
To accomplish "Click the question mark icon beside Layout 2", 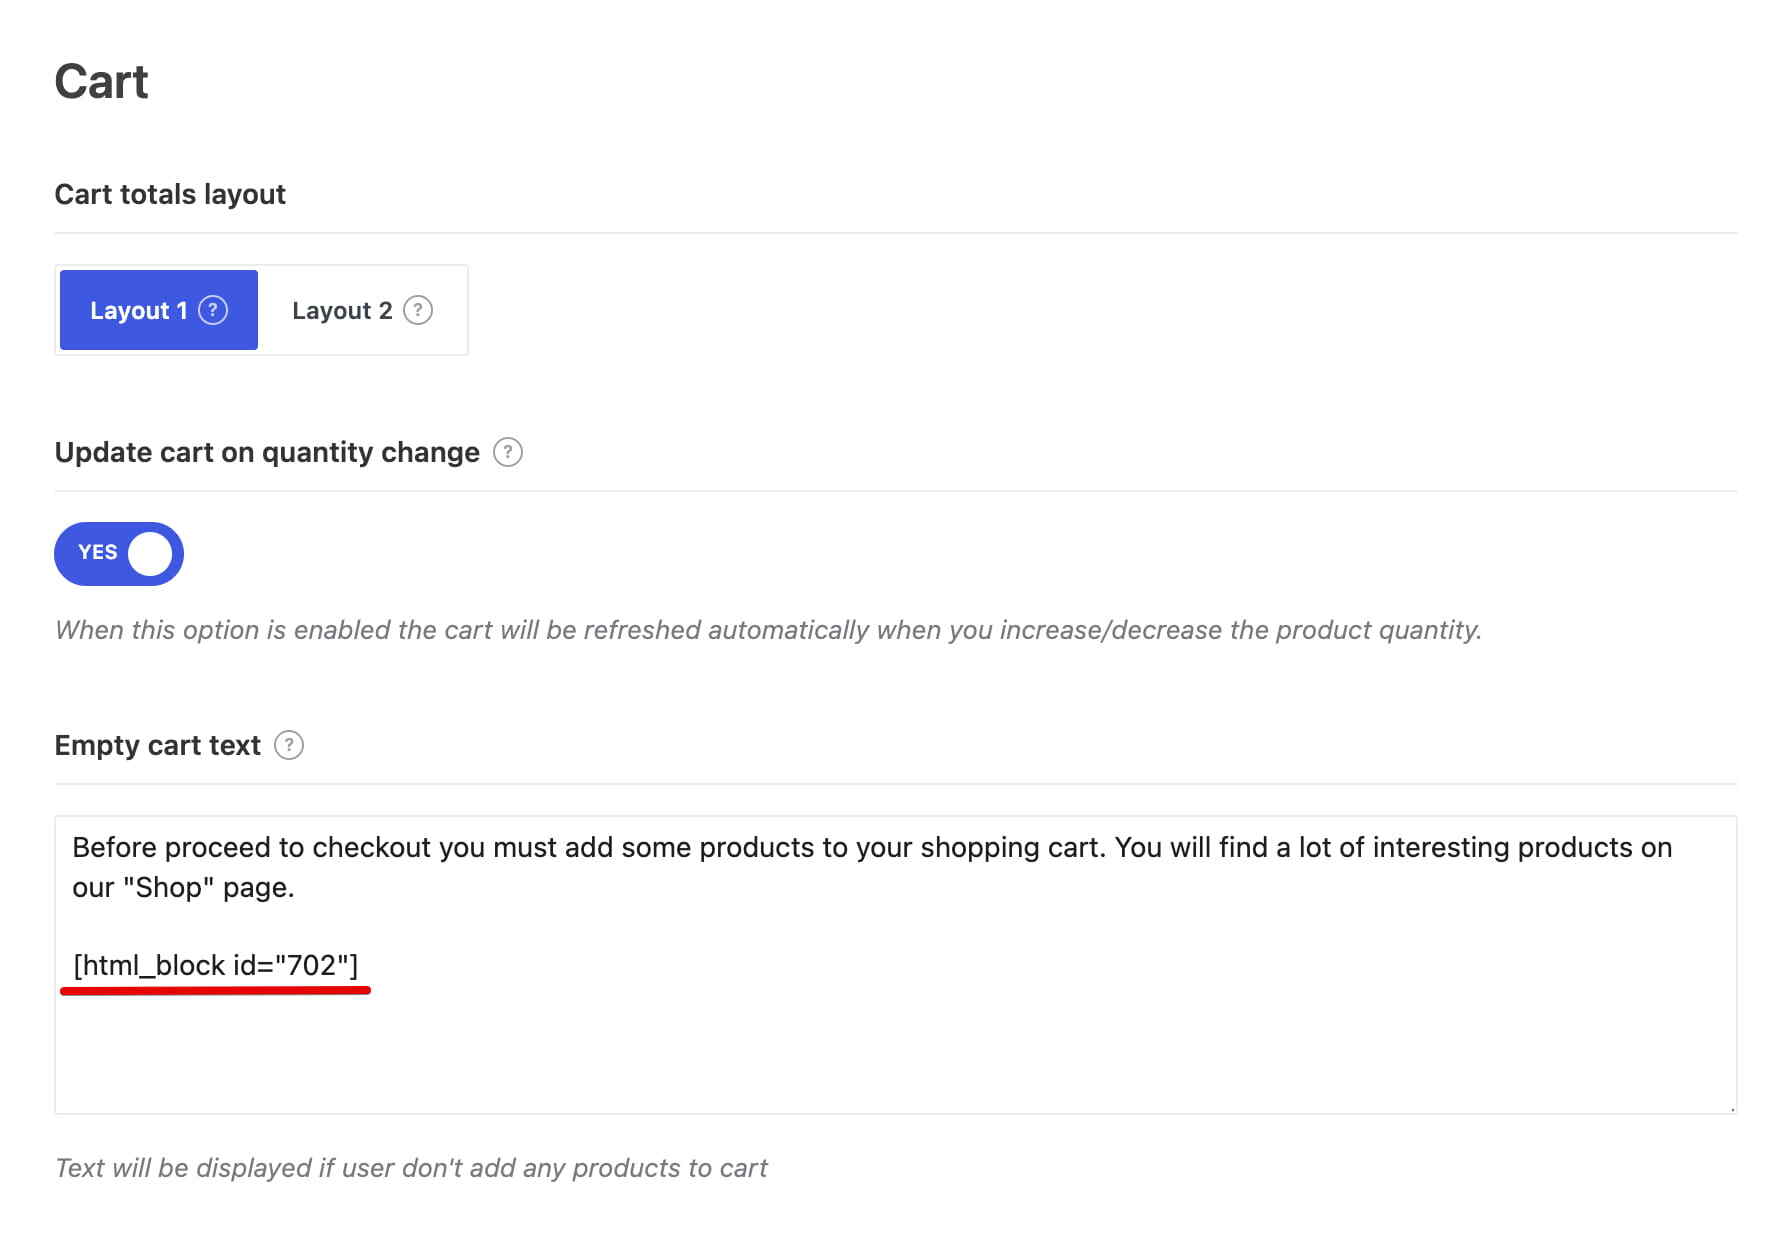I will tap(418, 310).
